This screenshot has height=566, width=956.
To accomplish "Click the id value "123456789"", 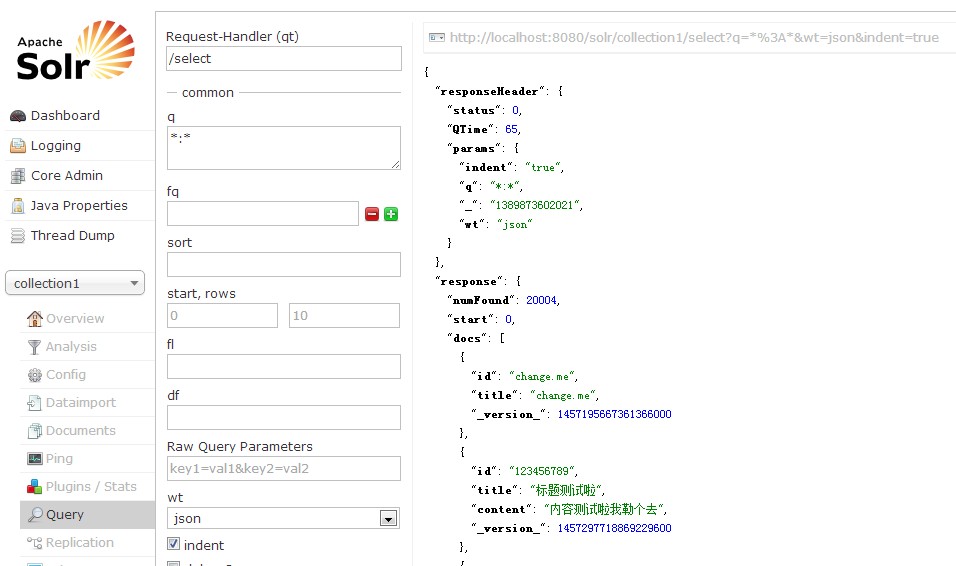I will (x=542, y=471).
